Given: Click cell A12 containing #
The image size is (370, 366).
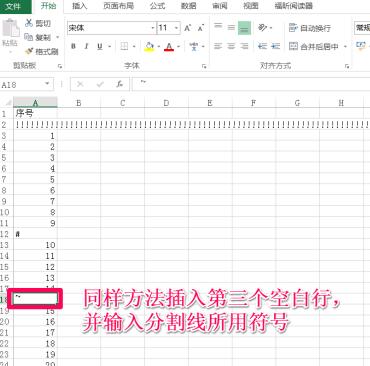Looking at the screenshot, I should 35,234.
